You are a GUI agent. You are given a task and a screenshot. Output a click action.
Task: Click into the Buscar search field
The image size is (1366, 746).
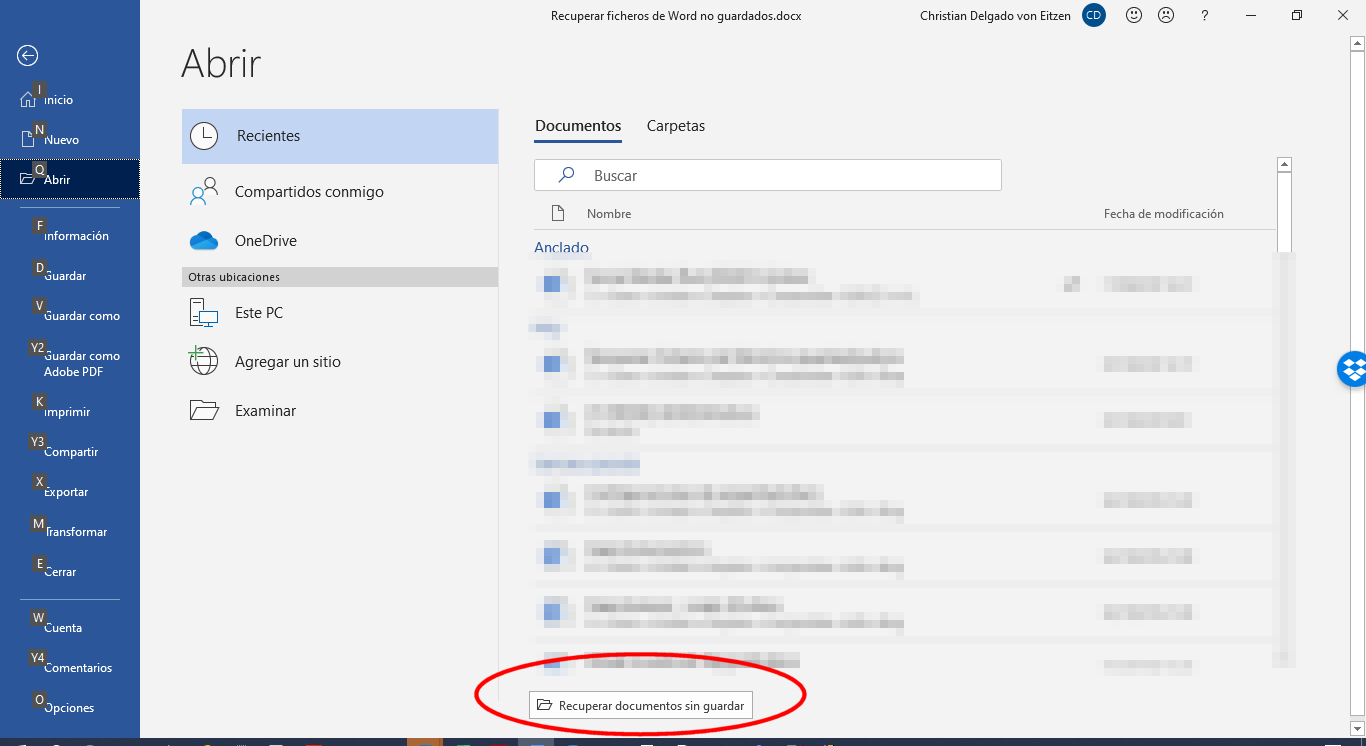[x=780, y=175]
